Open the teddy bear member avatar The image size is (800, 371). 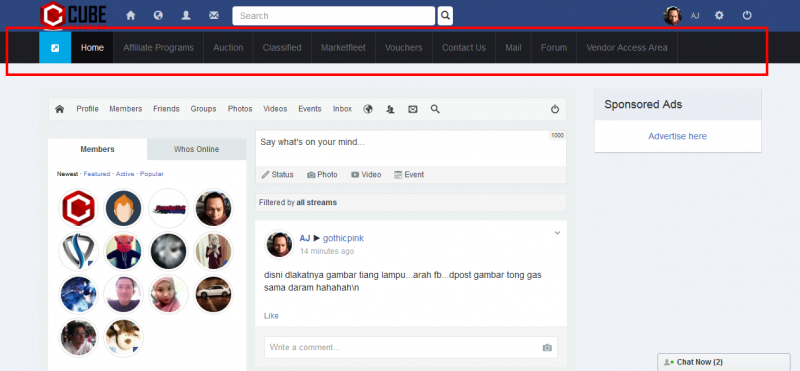pos(123,338)
